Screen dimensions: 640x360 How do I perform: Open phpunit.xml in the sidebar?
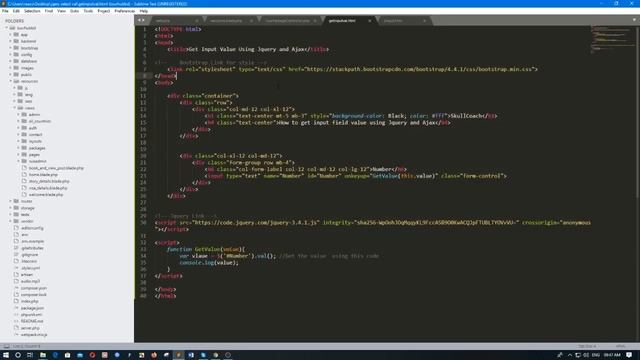(31, 314)
